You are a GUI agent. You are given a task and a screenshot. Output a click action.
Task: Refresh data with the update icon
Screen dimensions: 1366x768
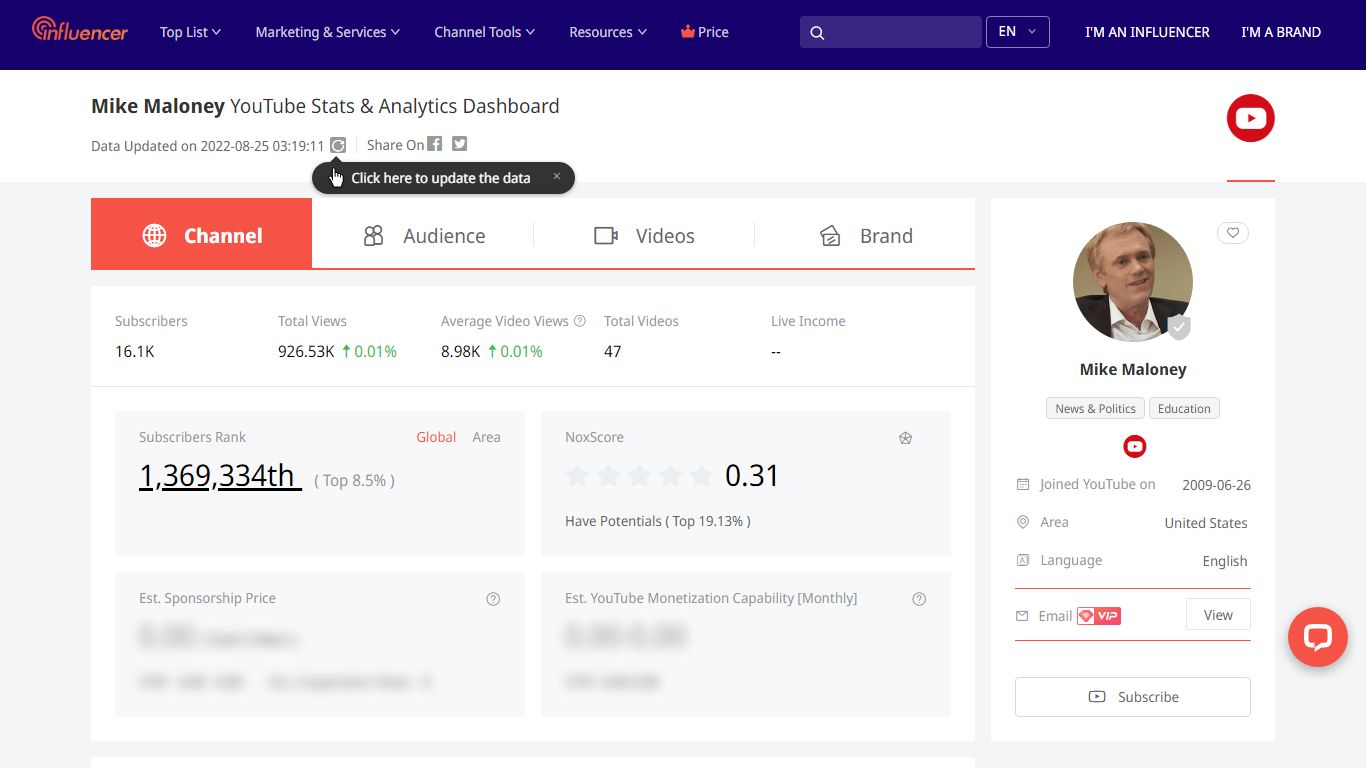click(338, 145)
